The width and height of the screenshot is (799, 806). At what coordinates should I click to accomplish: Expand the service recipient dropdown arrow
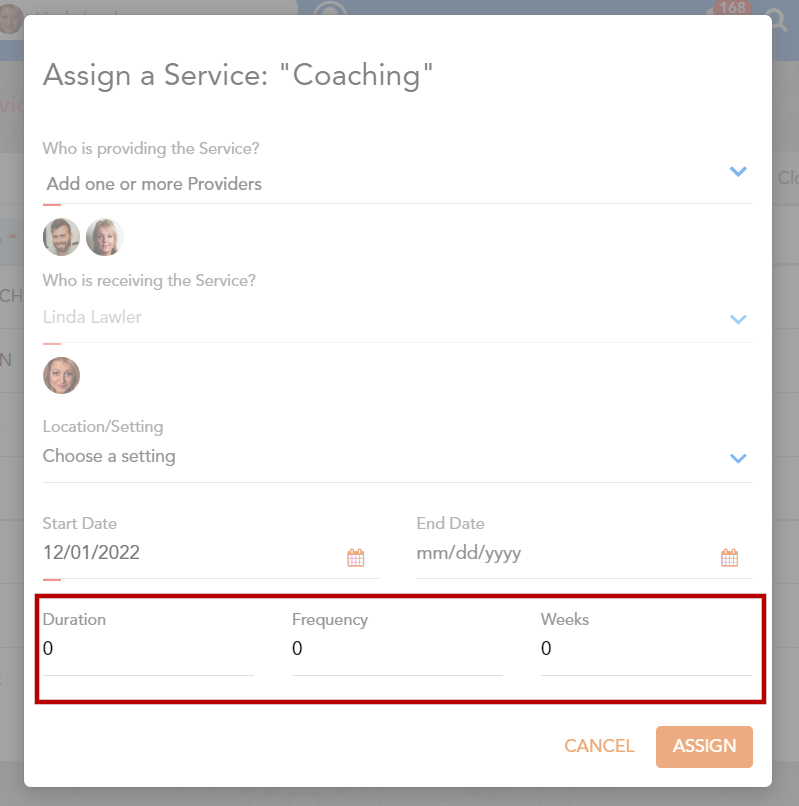pos(738,320)
